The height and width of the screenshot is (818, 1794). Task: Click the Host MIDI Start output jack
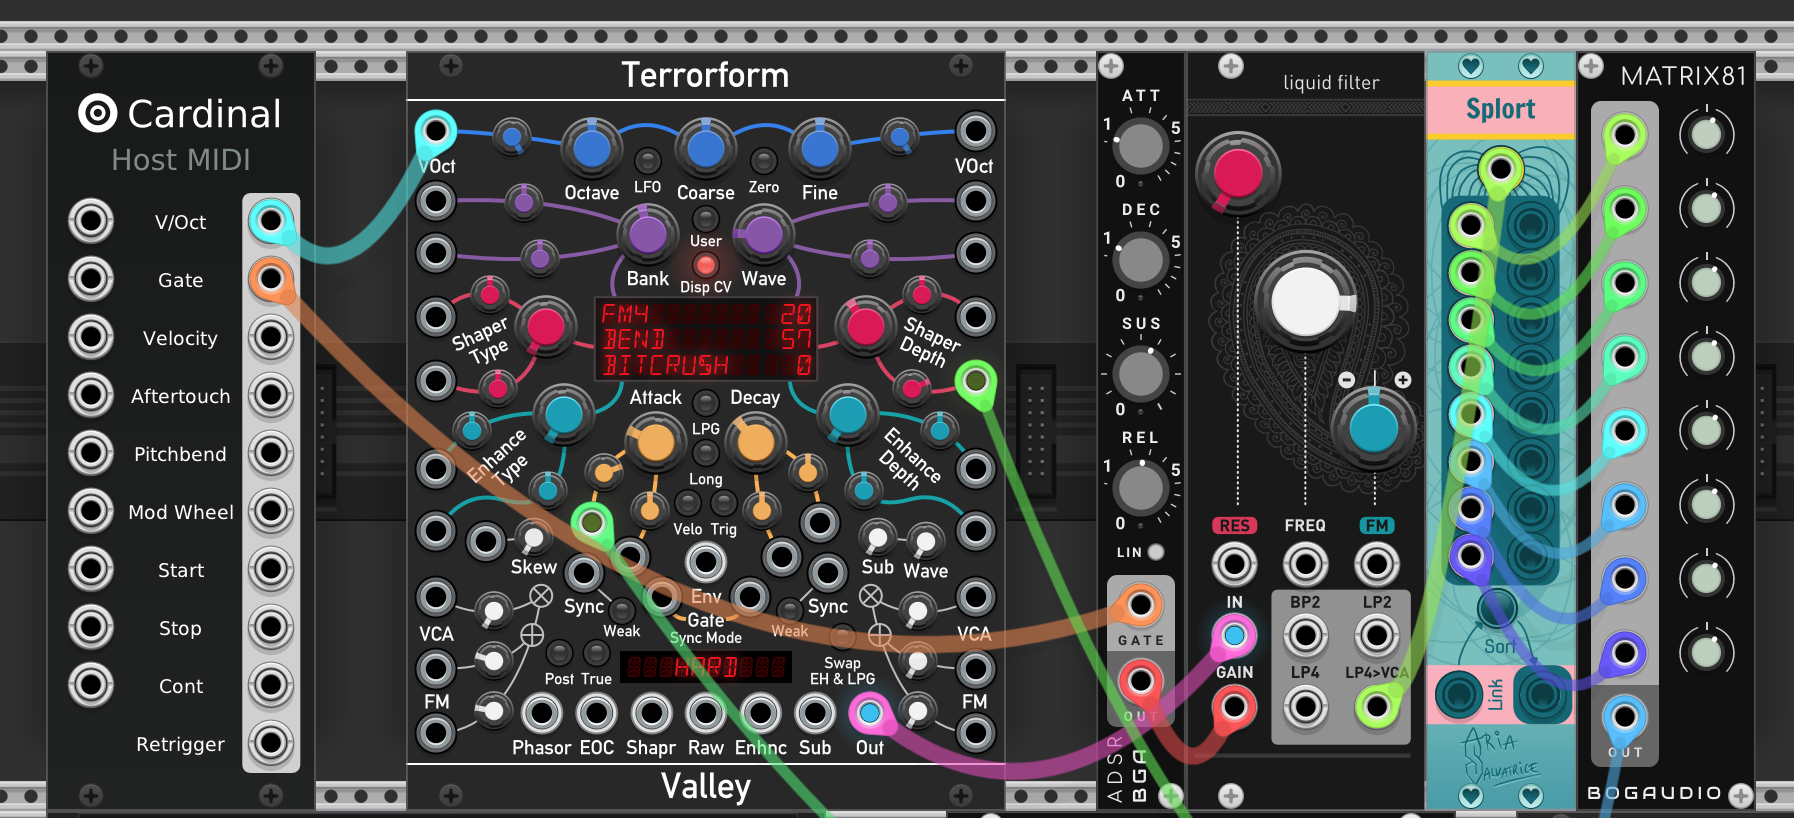[271, 570]
